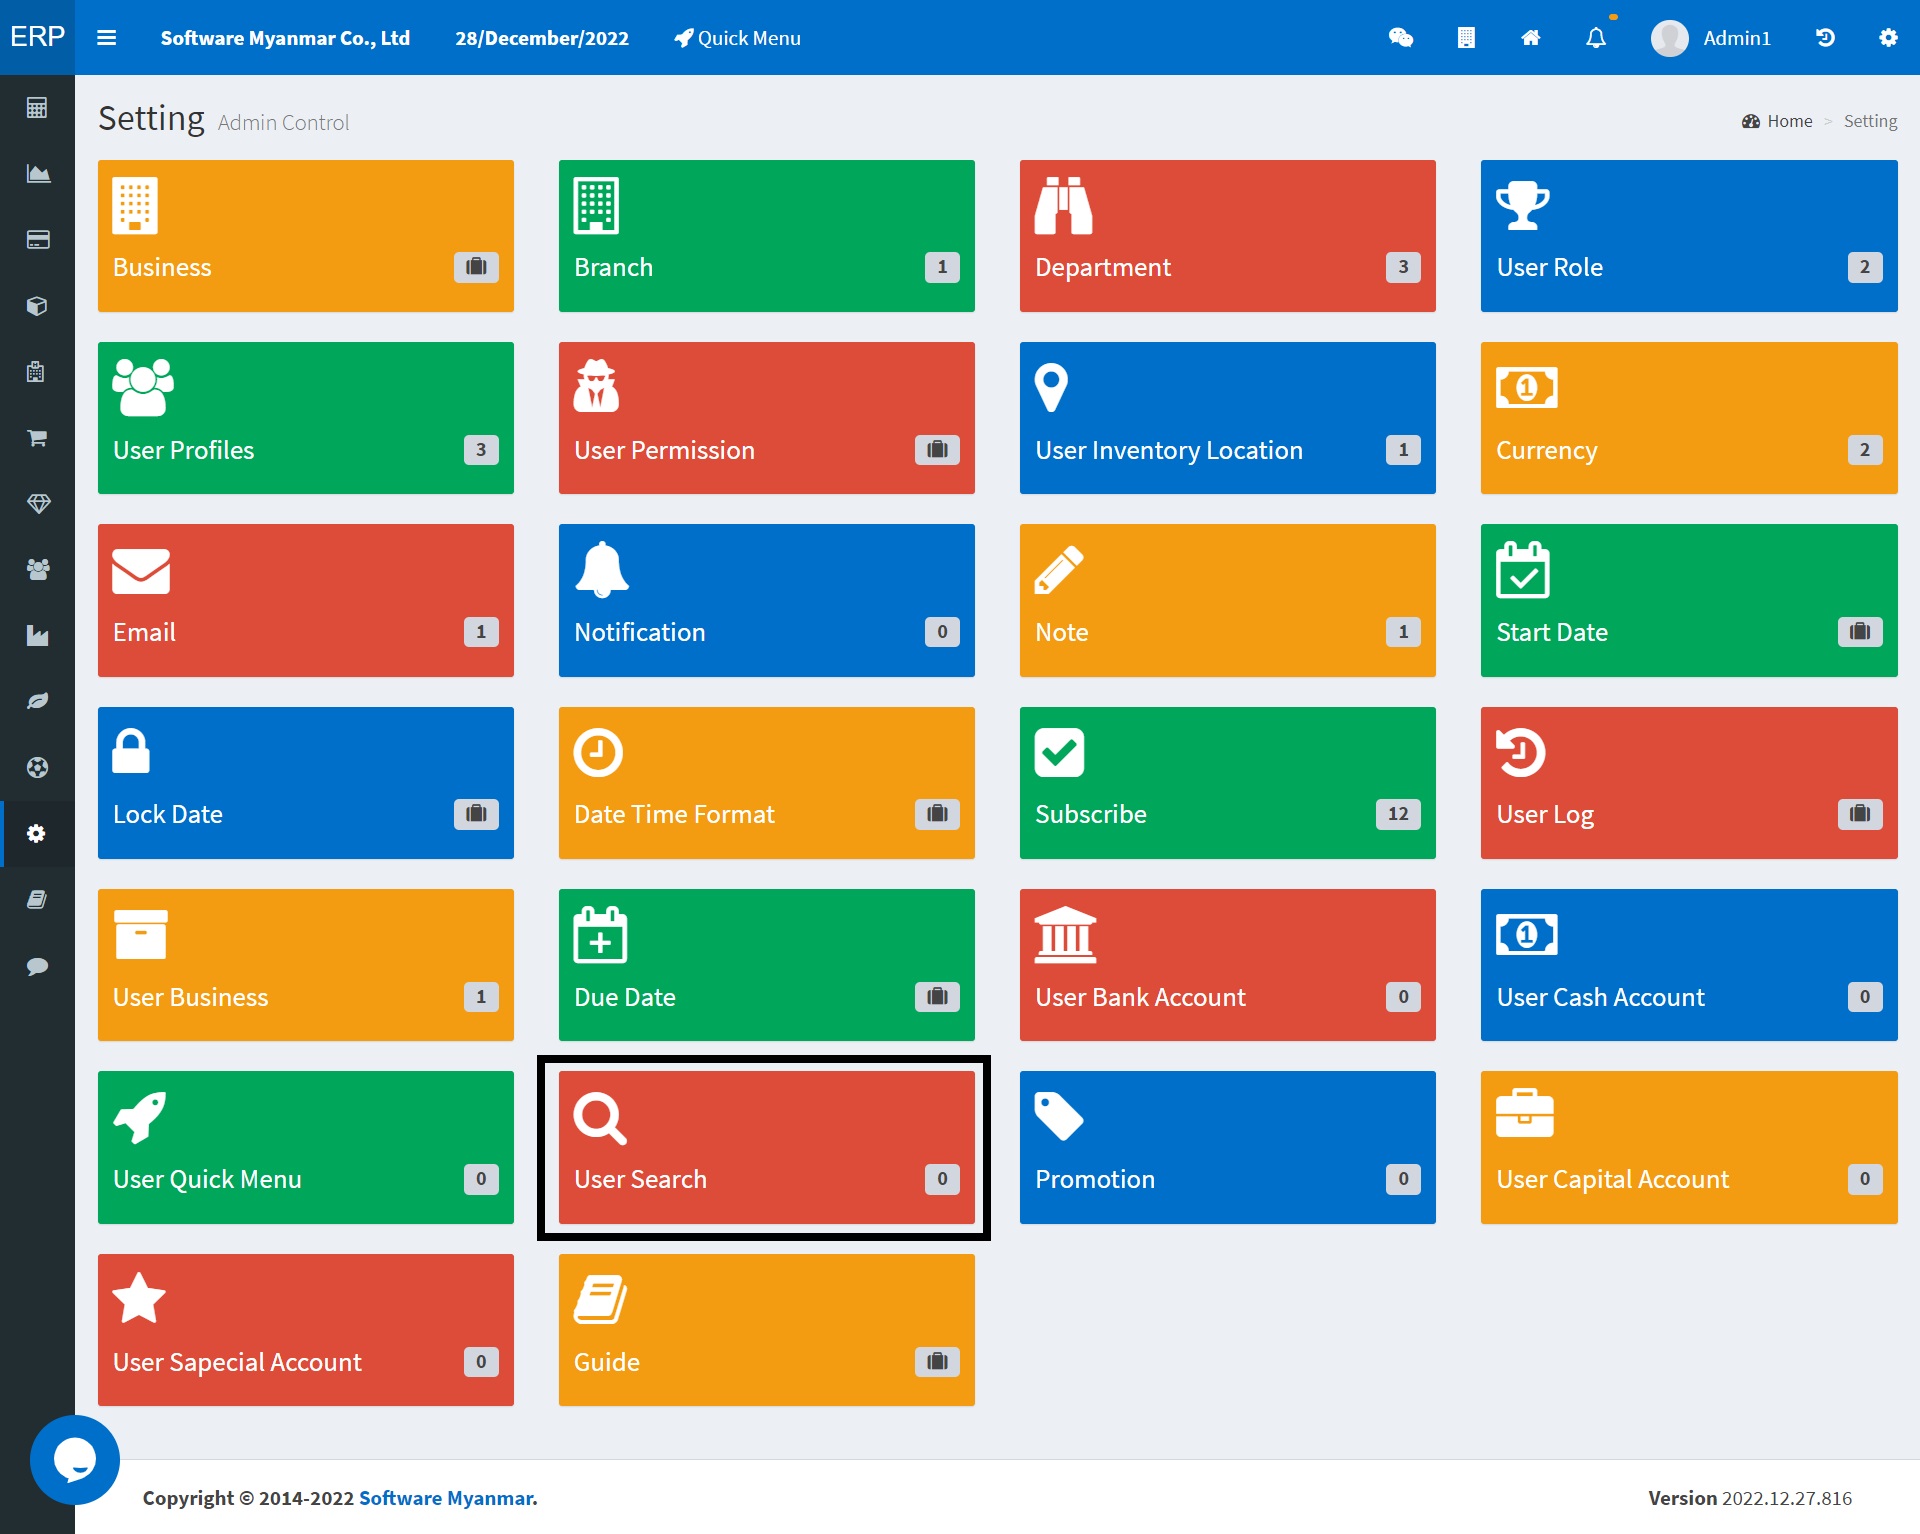Open settings gear in top bar
The width and height of the screenshot is (1920, 1534).
click(1888, 38)
